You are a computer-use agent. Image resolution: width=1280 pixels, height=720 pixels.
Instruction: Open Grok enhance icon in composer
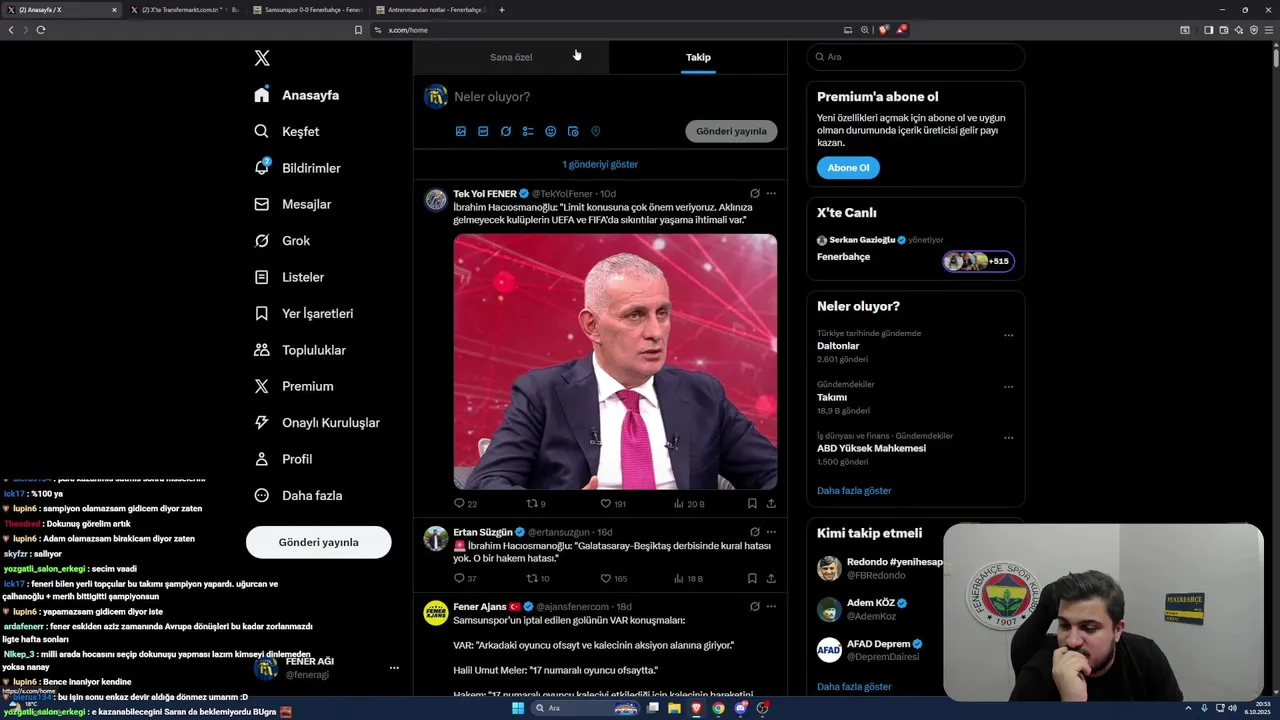pyautogui.click(x=506, y=131)
